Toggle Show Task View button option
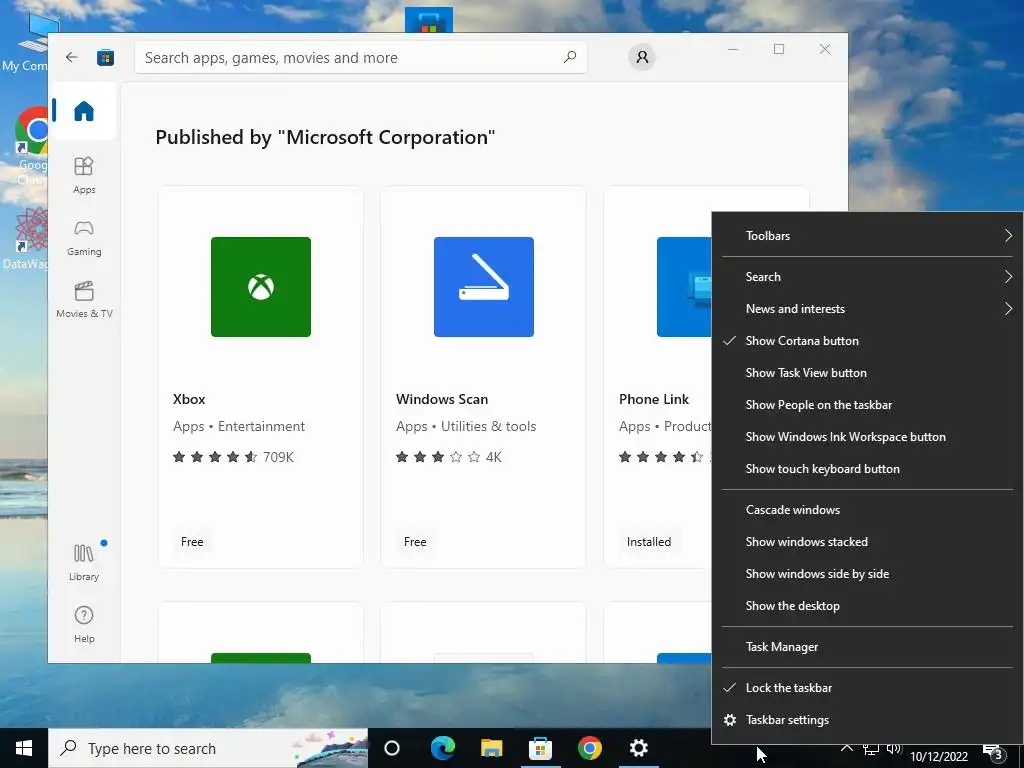 pos(867,373)
